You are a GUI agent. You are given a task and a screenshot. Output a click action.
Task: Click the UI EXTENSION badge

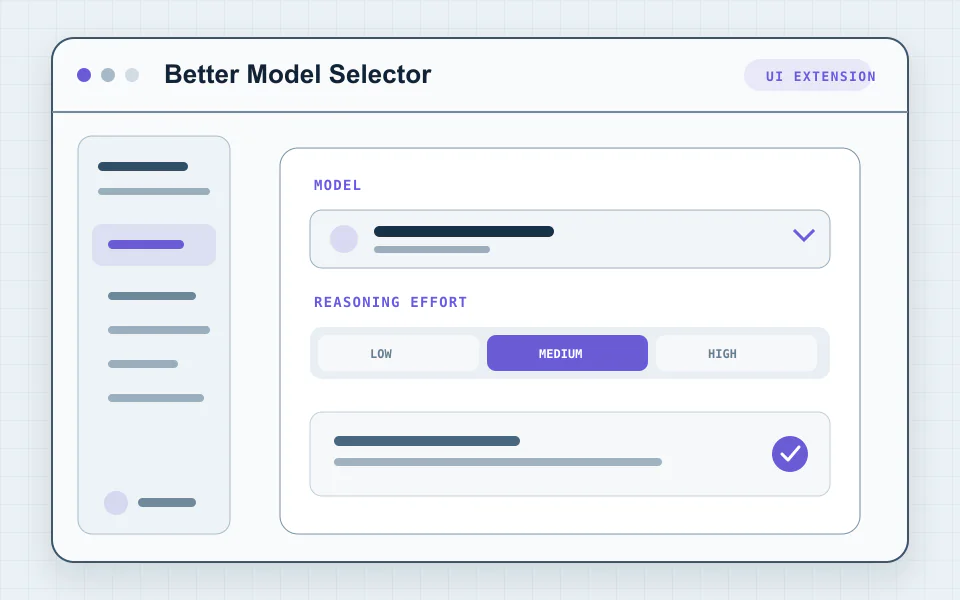808,75
